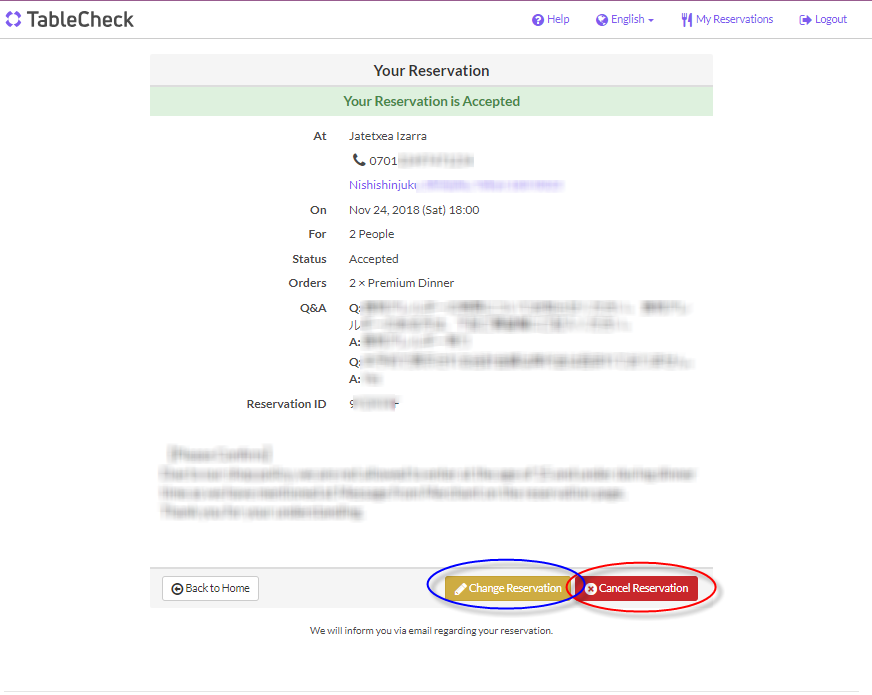Click the X icon on Cancel Reservation
Viewport: 872px width, 695px height.
coord(591,589)
